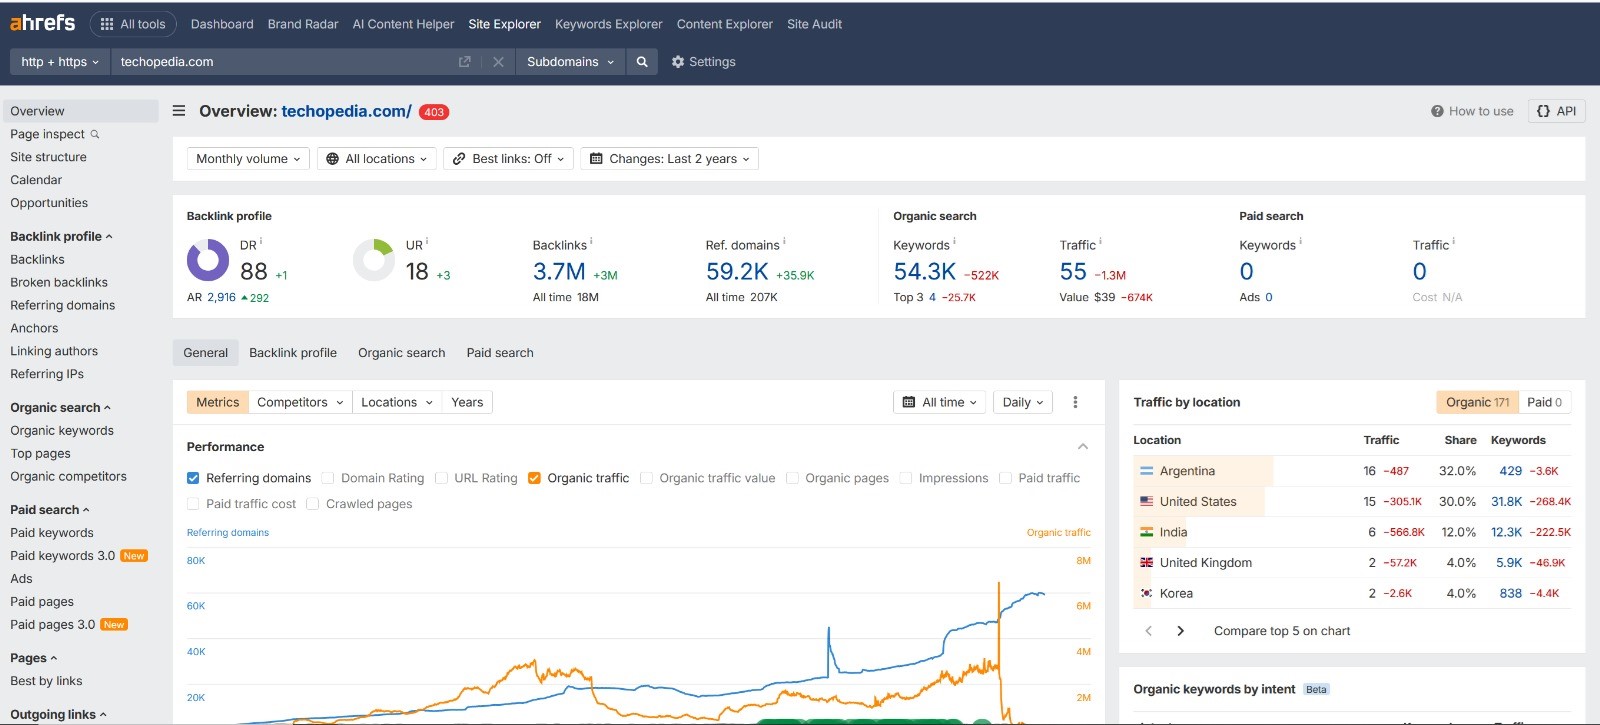The image size is (1600, 725).
Task: Click the 31.8K United States keywords value
Action: (1507, 502)
